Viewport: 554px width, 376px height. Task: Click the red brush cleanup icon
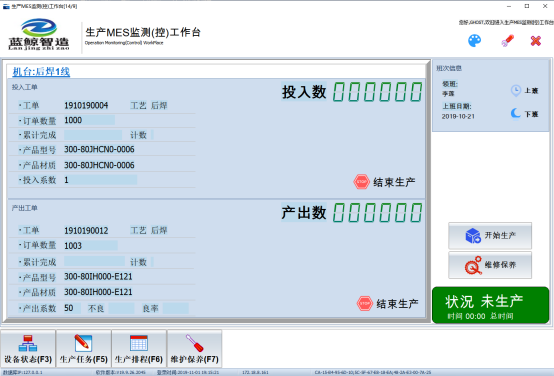[507, 41]
